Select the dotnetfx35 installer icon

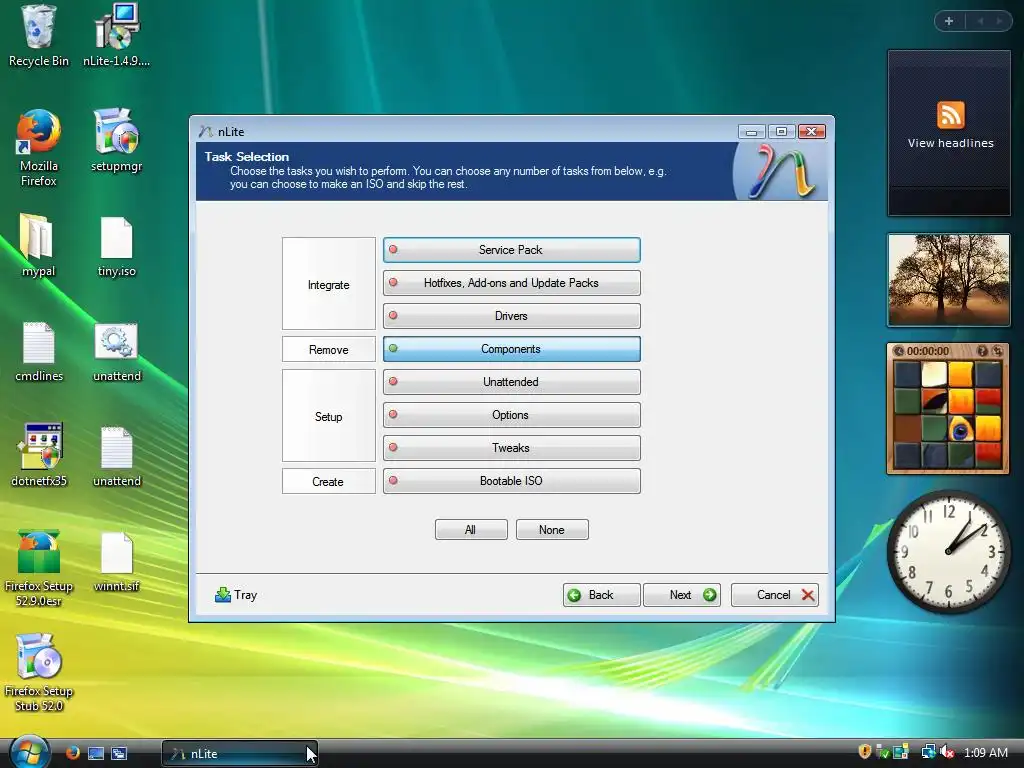(x=39, y=455)
